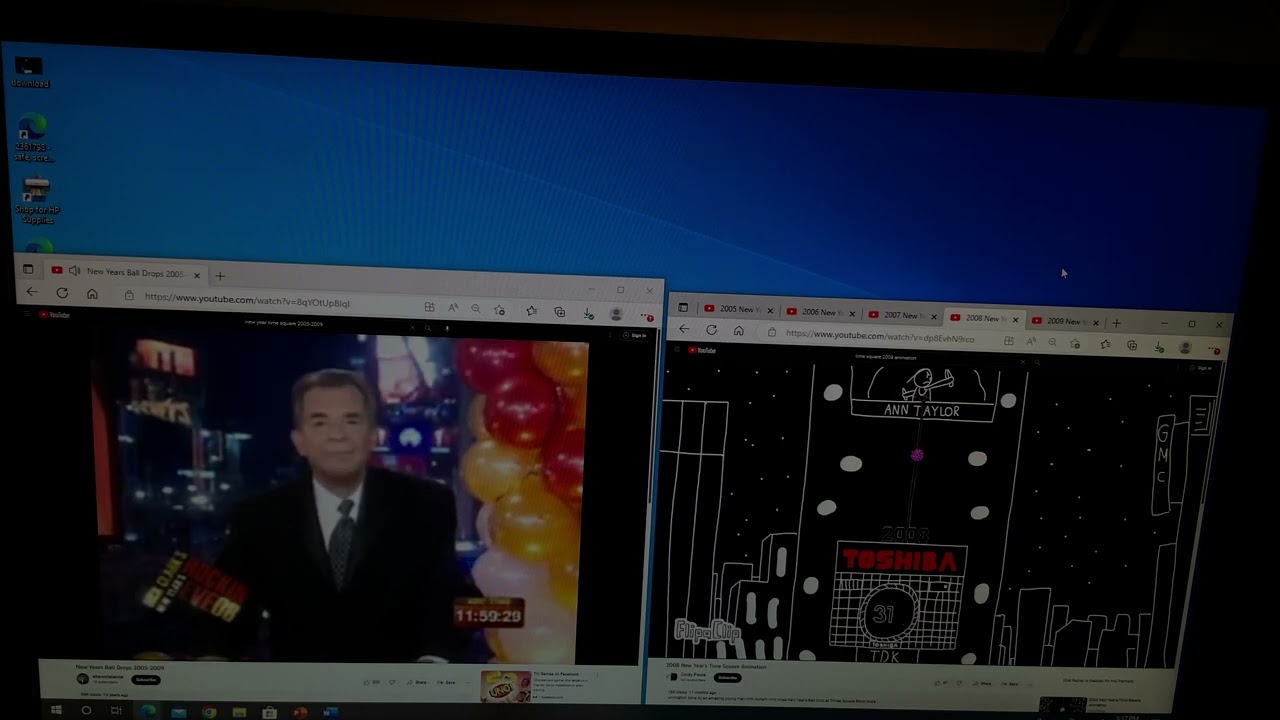Image resolution: width=1280 pixels, height=720 pixels.
Task: Open the UNO ad thumbnail in left window
Action: click(x=505, y=686)
